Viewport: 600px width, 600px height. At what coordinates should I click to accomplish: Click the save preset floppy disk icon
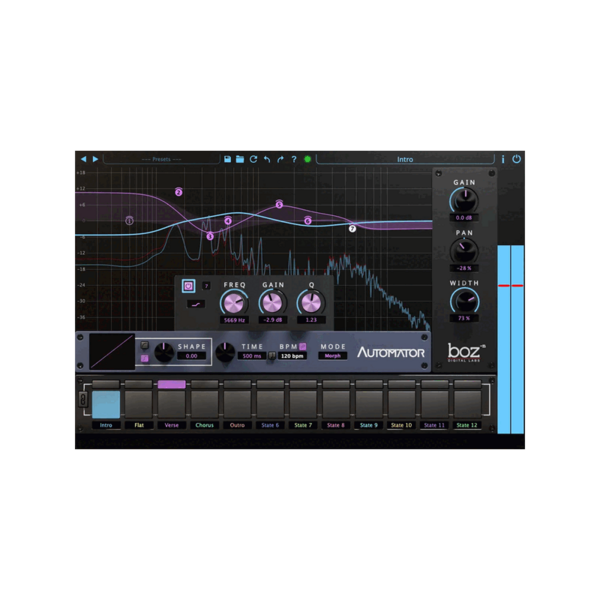click(x=227, y=159)
